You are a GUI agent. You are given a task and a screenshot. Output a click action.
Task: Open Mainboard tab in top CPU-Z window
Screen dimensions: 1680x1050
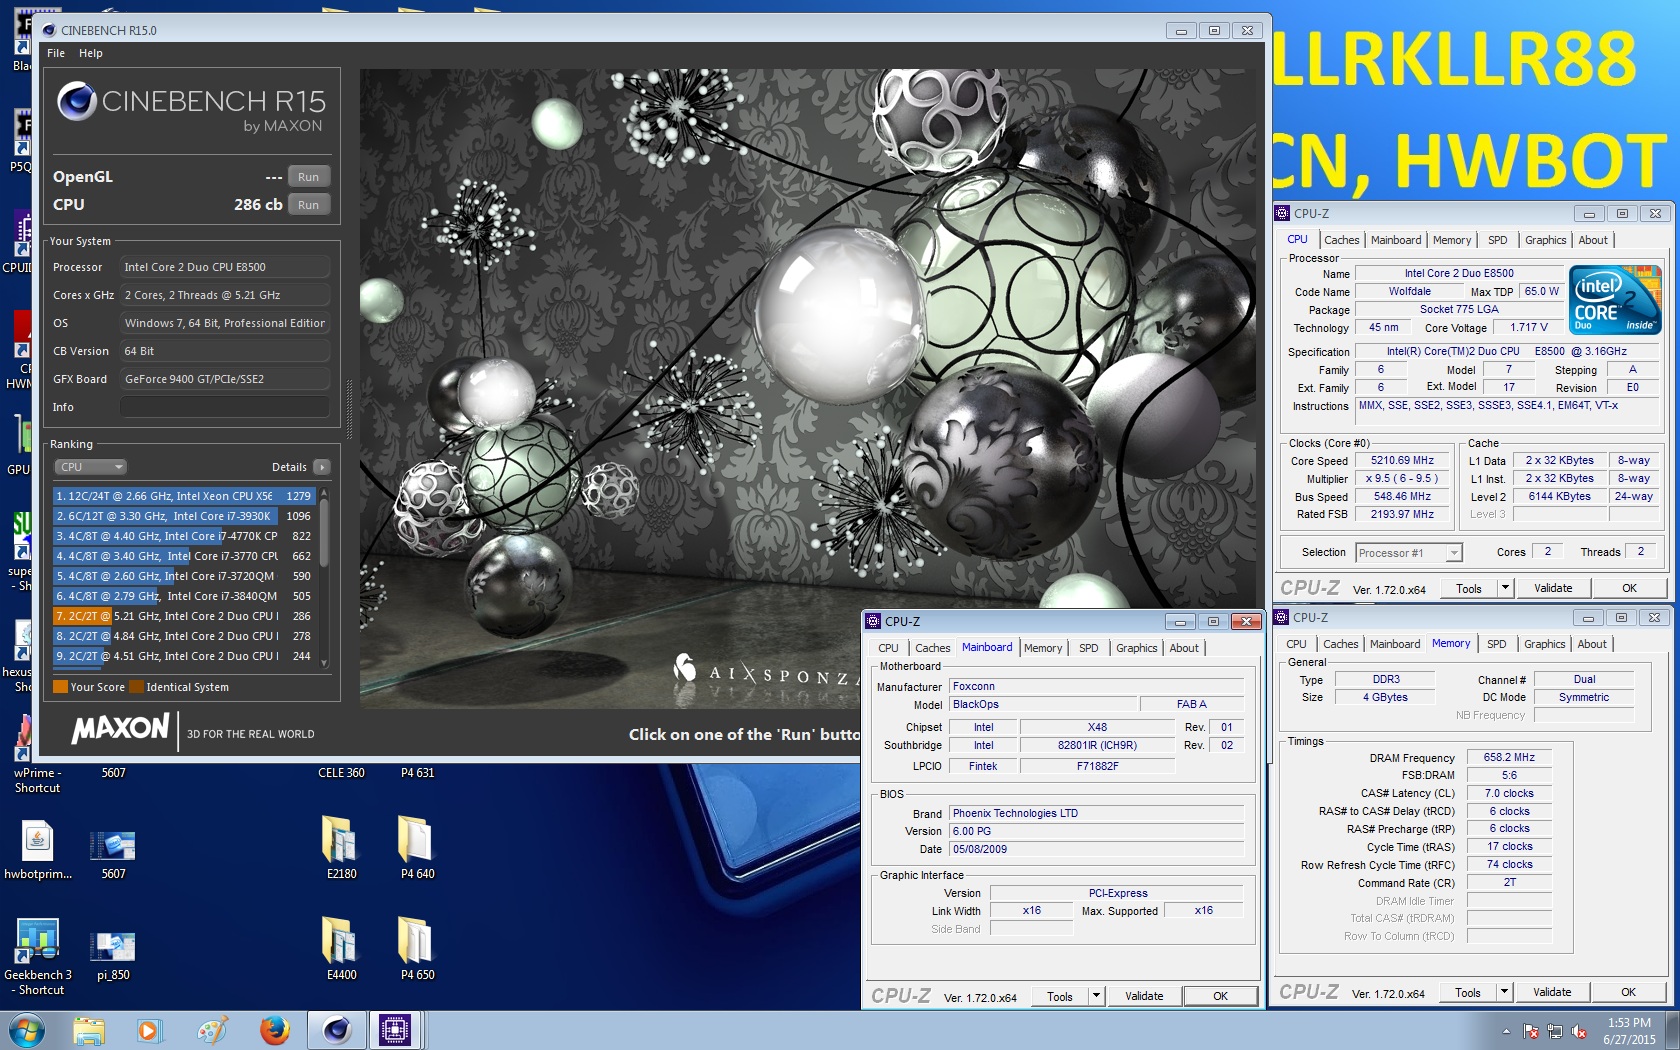[x=1396, y=240]
